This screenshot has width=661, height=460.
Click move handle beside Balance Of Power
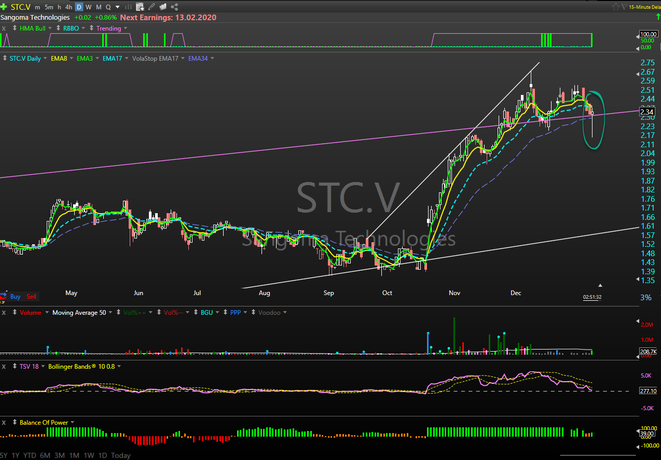14,422
